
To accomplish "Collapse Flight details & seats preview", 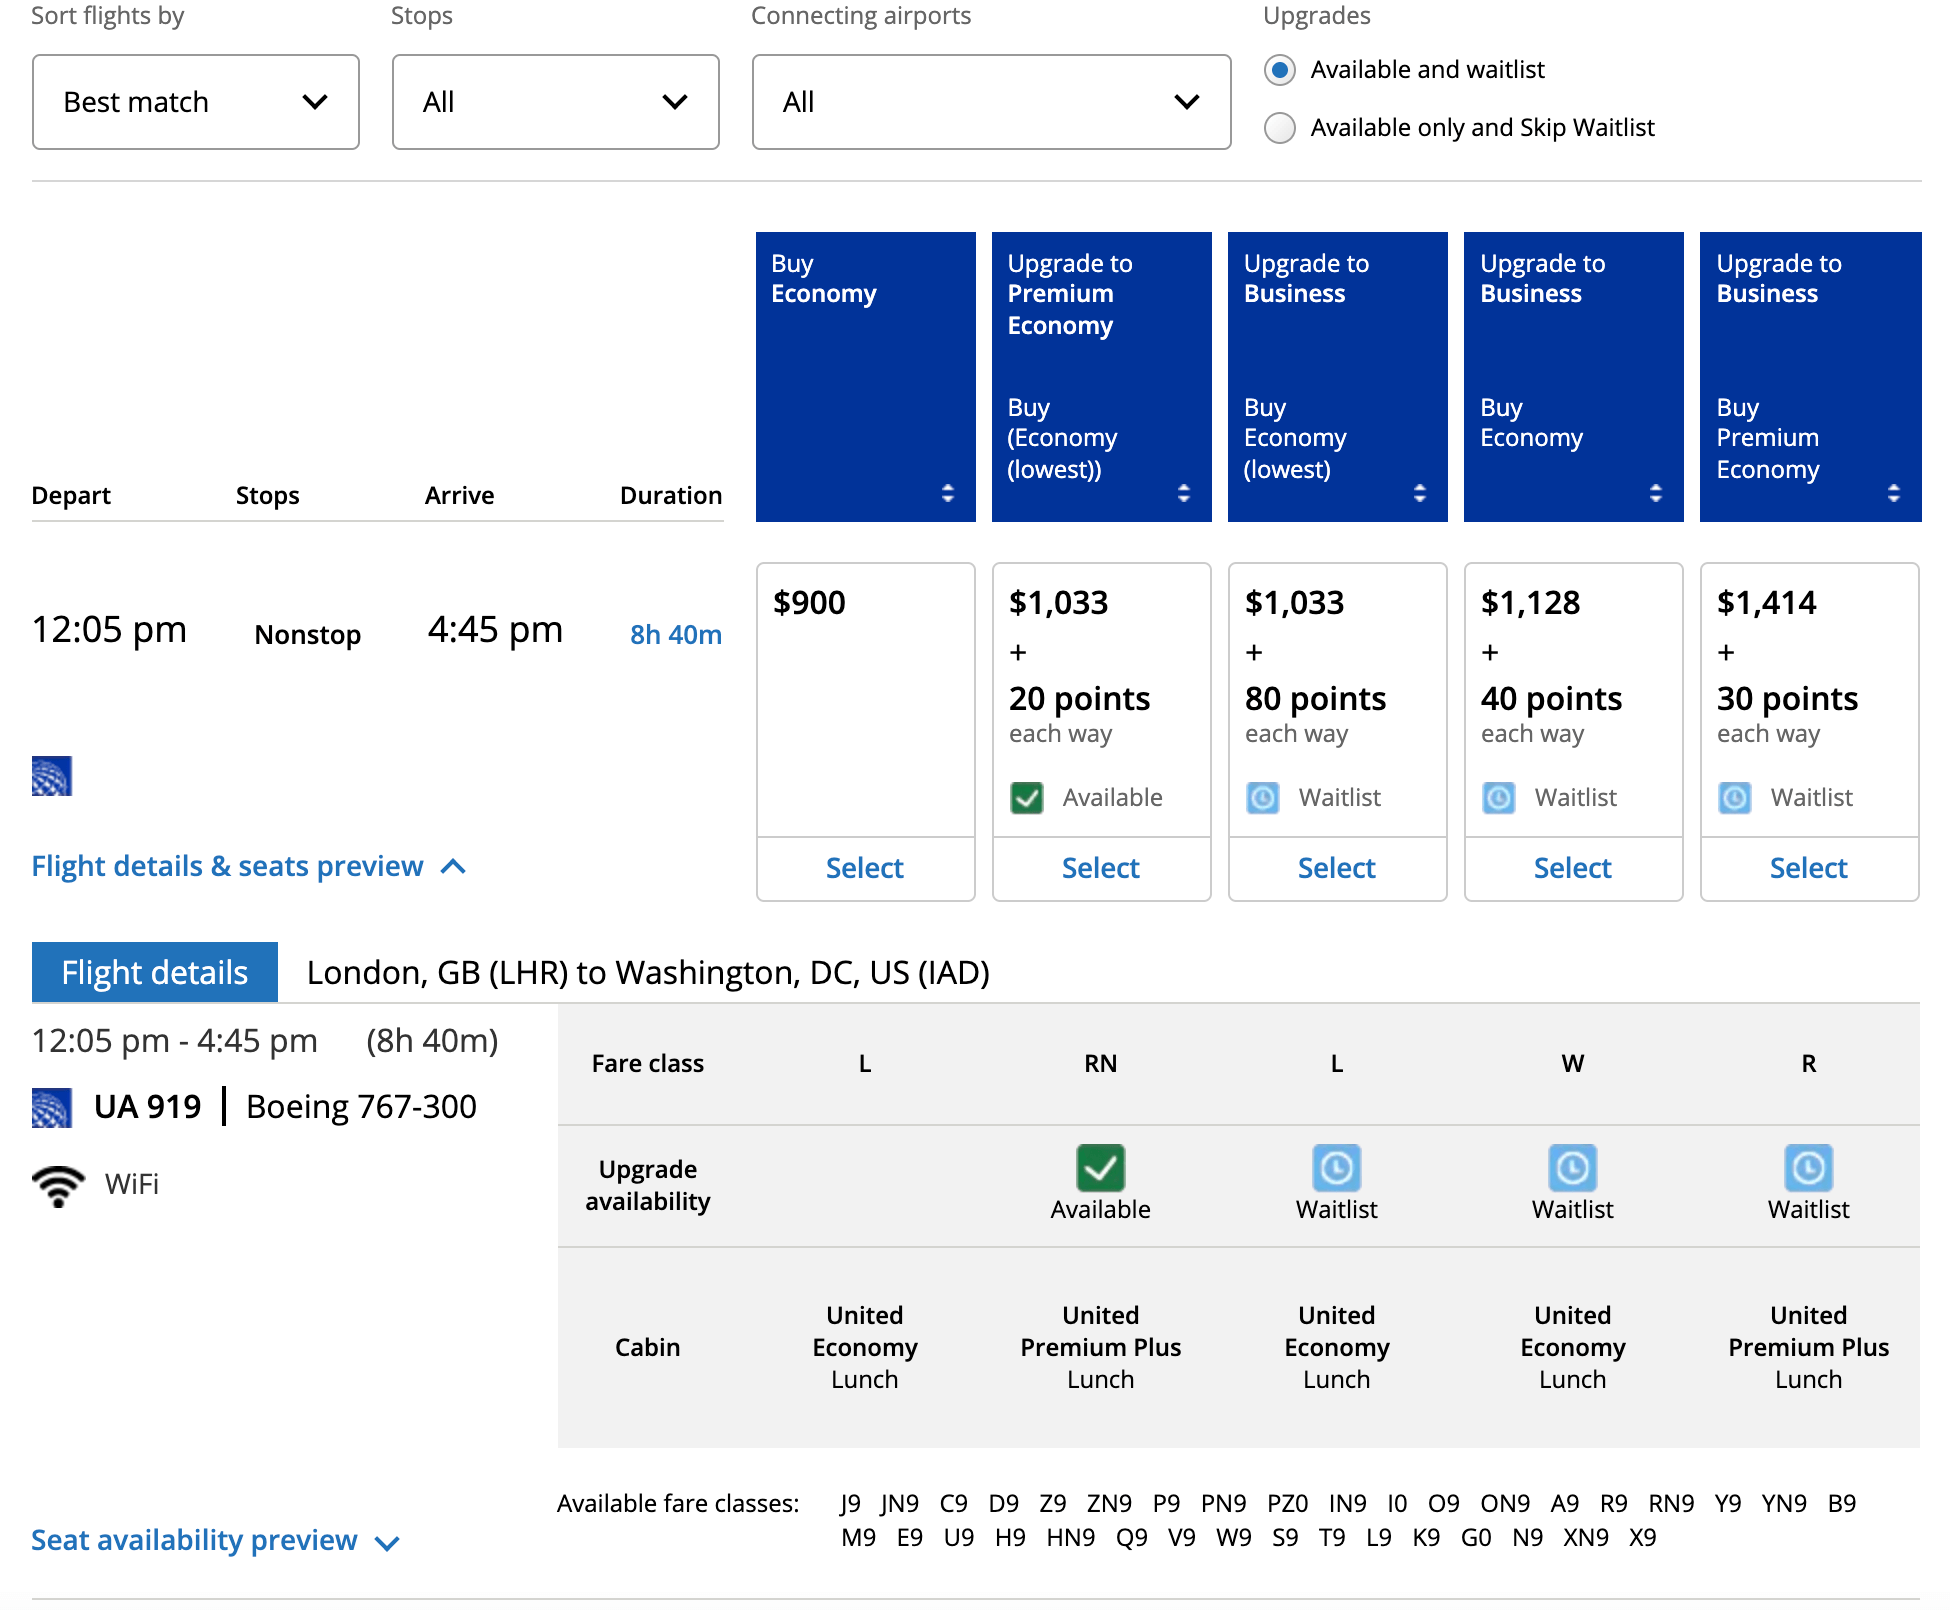I will [x=250, y=866].
